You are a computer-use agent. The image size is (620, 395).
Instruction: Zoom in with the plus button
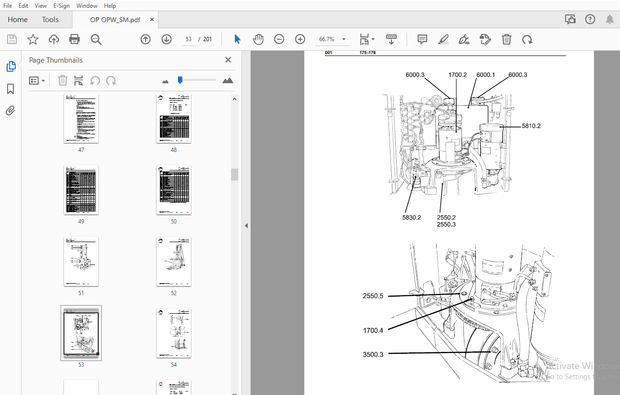(x=300, y=39)
